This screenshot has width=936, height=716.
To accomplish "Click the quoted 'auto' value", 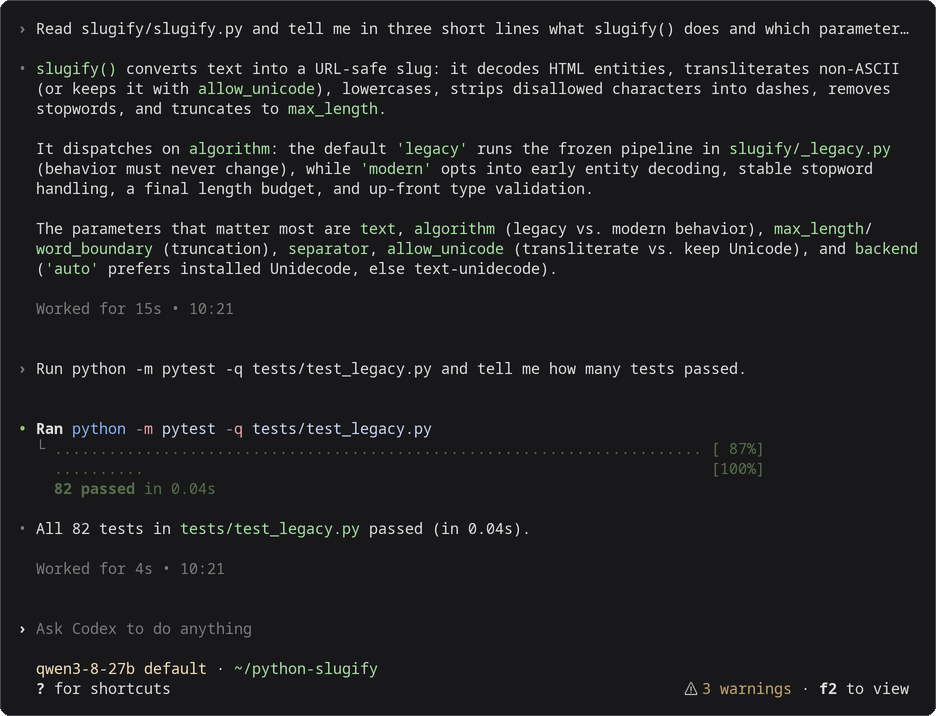I will (72, 269).
